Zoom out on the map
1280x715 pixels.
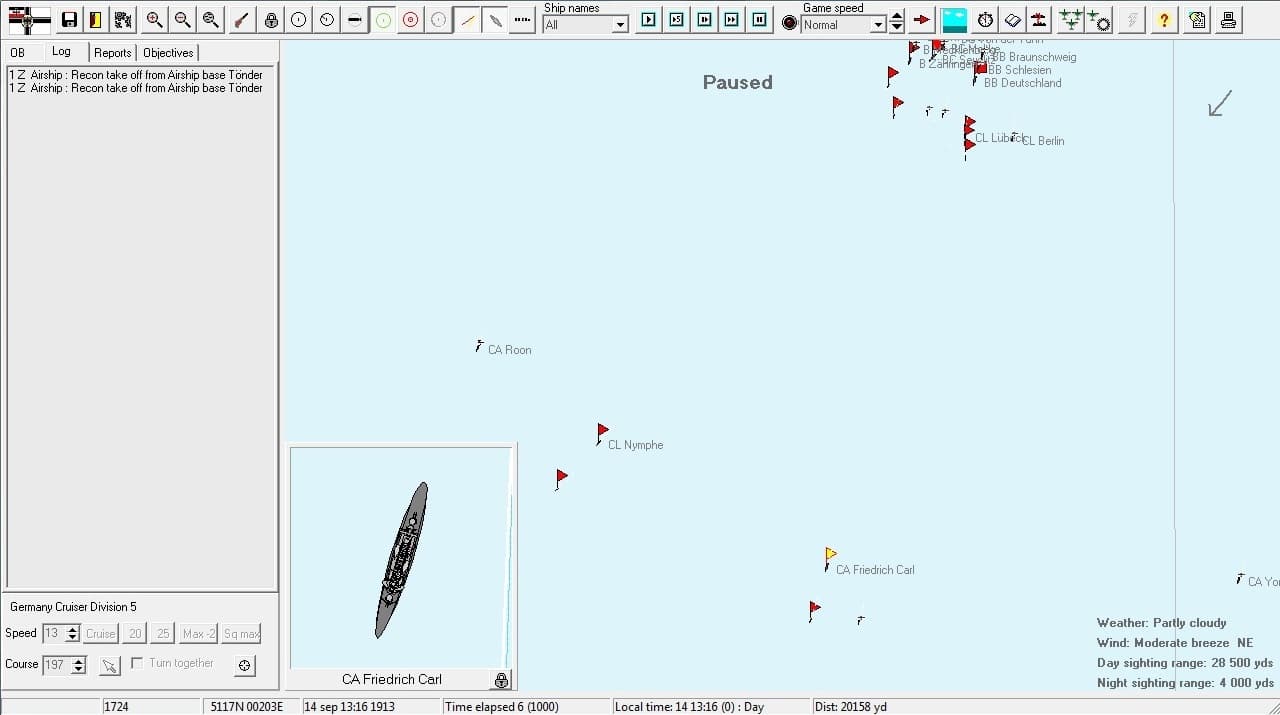183,20
